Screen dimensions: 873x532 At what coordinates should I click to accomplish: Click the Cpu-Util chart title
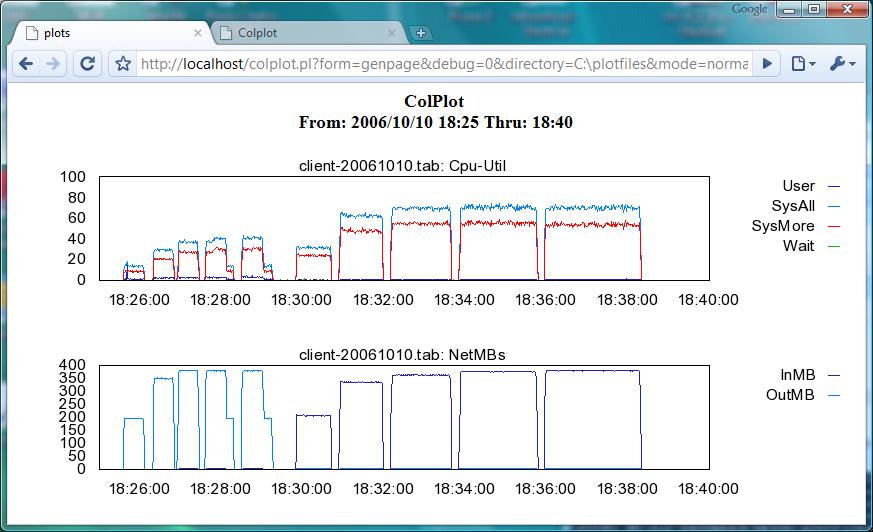pyautogui.click(x=402, y=166)
